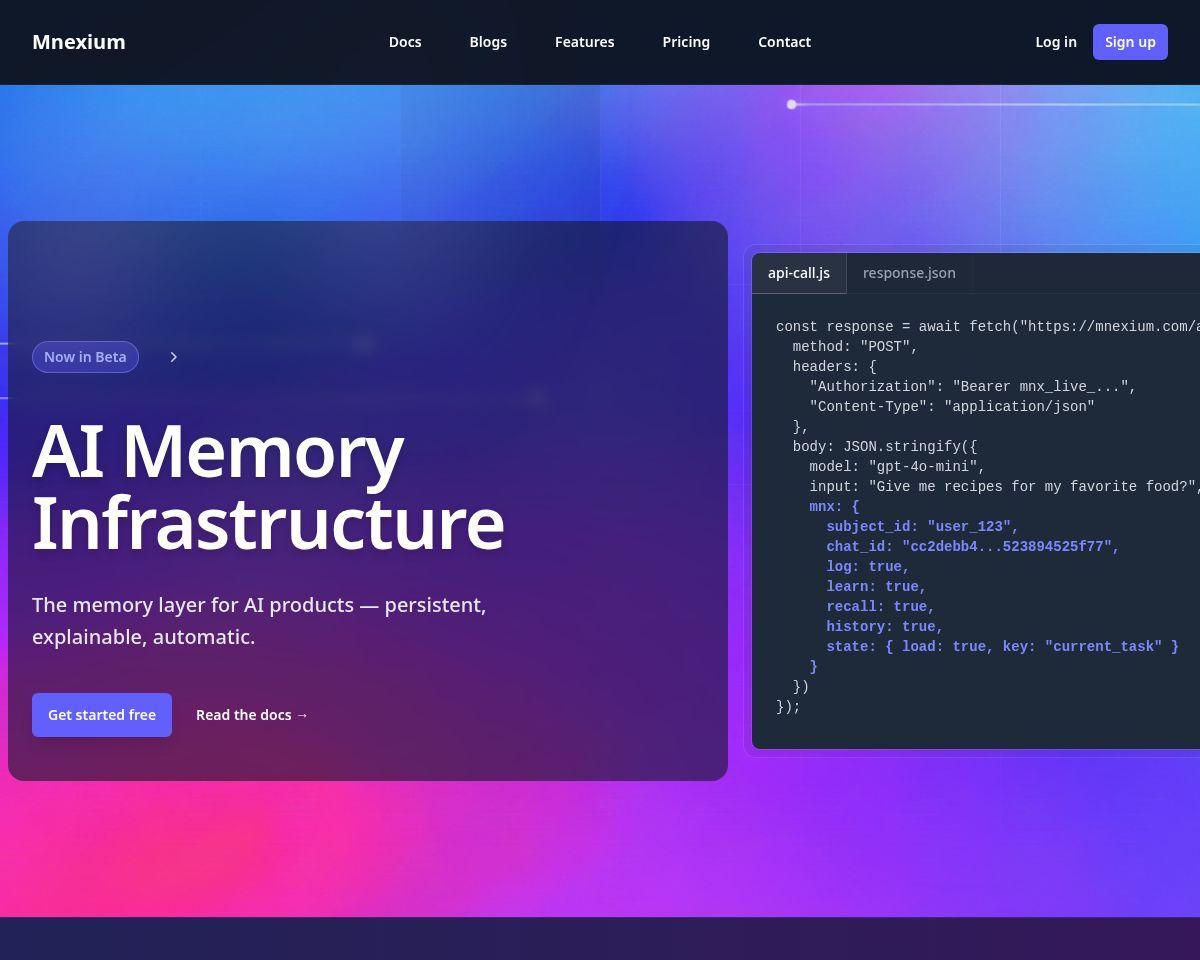1200x960 pixels.
Task: Click the "Authorization" header code line
Action: click(x=973, y=386)
